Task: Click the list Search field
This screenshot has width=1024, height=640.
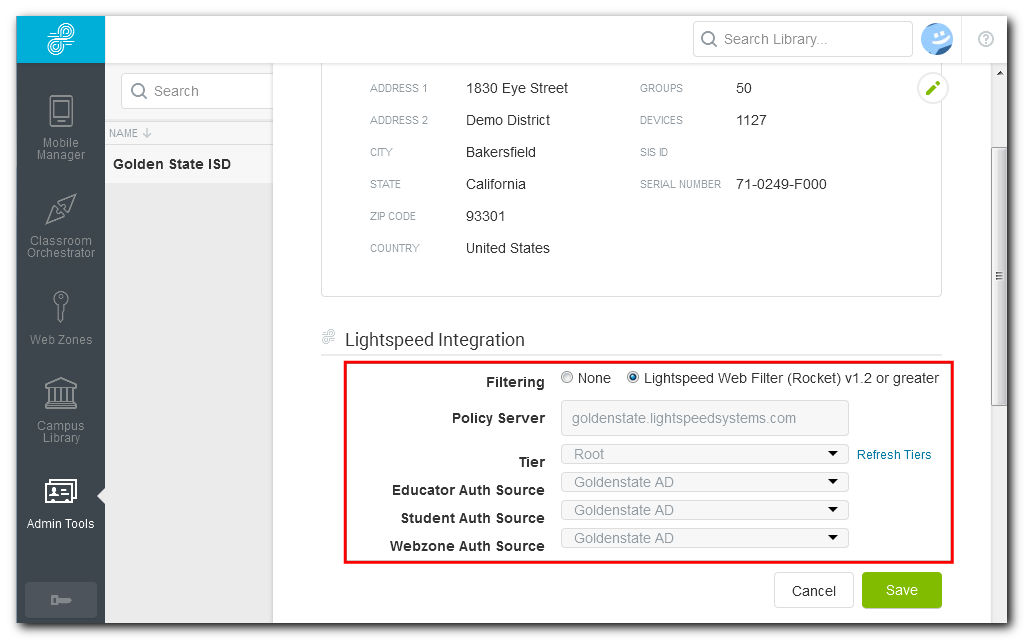Action: point(197,91)
